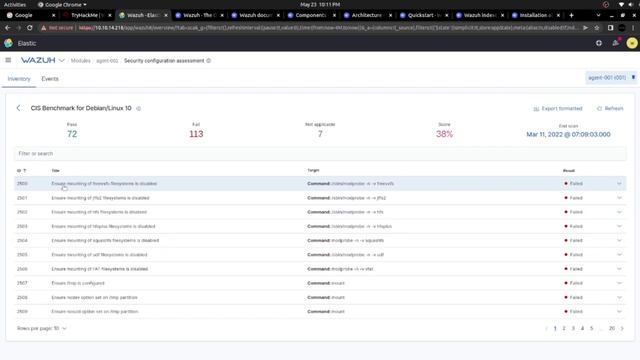Reload the page in Chrome
640x360 pixels.
click(30, 28)
